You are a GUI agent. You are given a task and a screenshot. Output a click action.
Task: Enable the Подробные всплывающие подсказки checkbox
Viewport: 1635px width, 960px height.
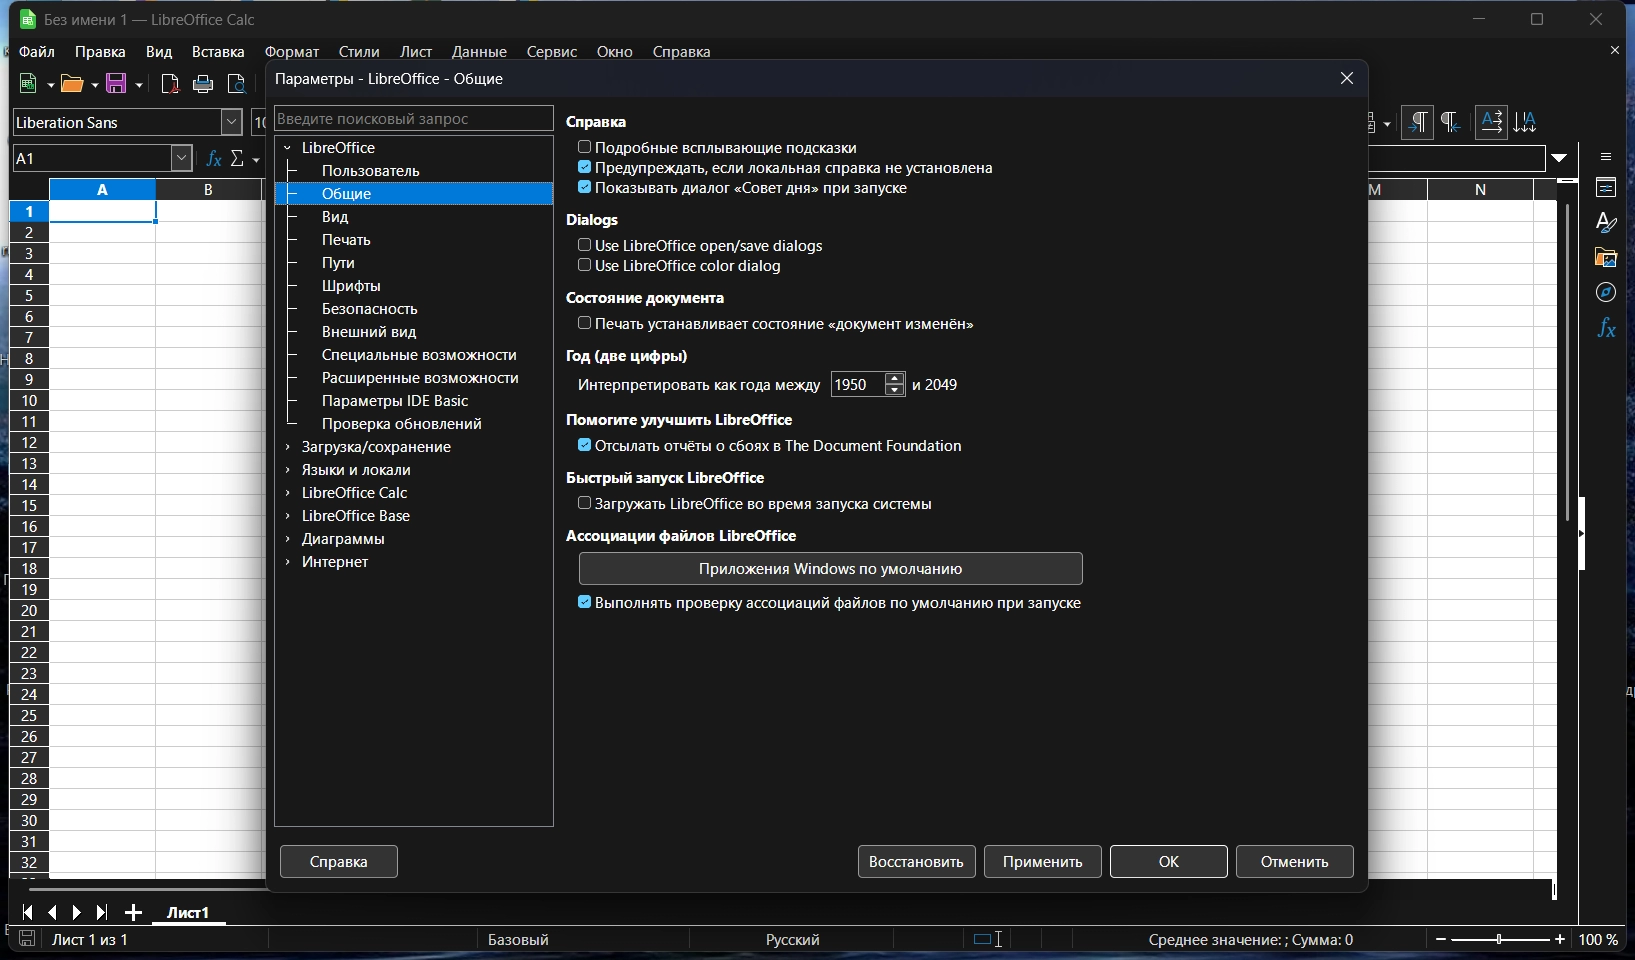(x=585, y=147)
